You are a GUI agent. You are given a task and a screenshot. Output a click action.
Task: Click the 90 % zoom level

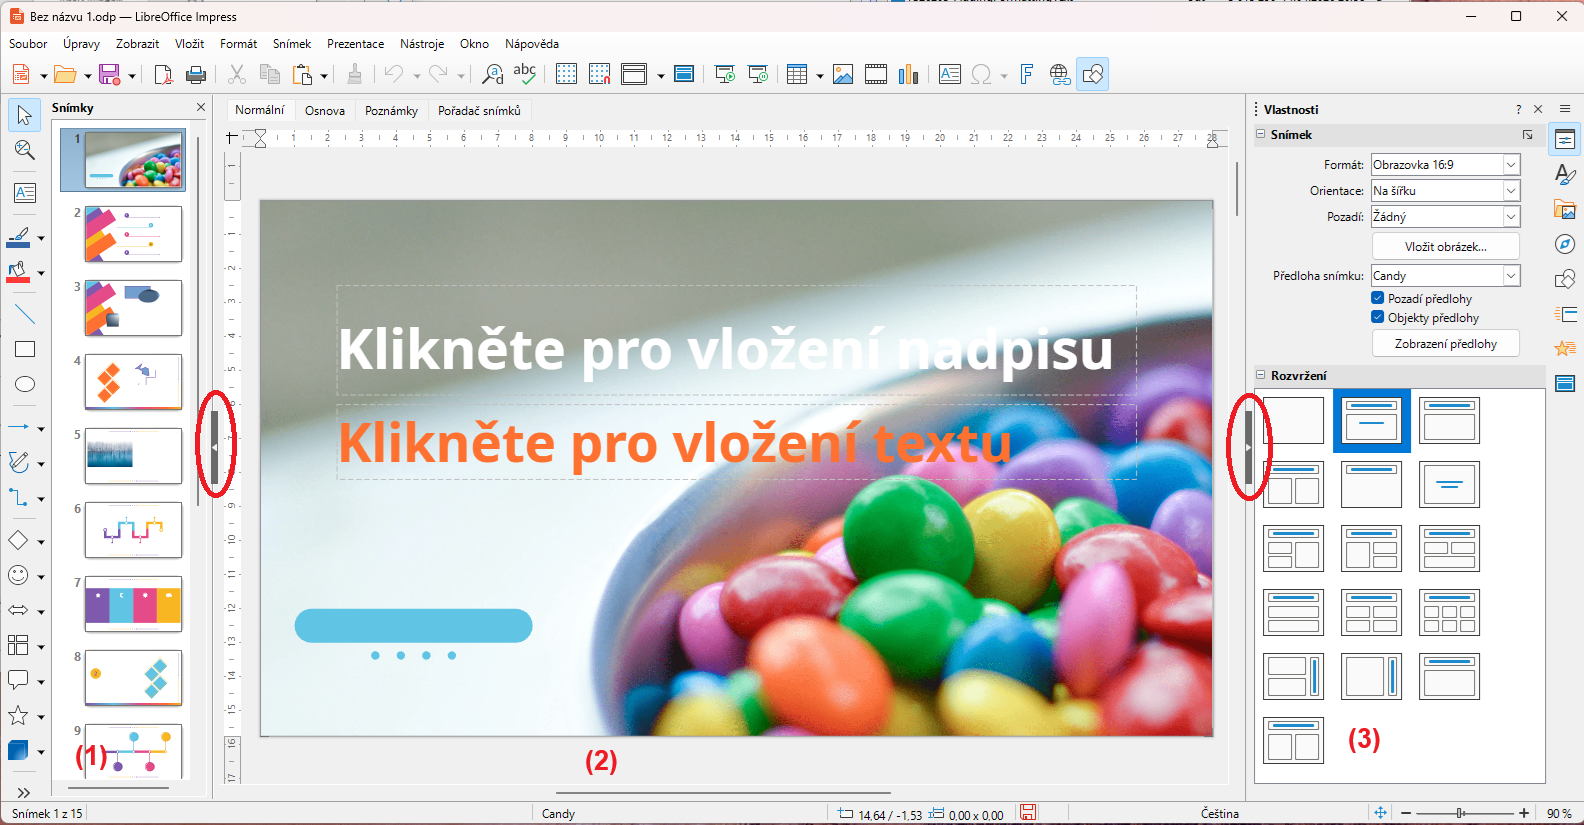coord(1559,814)
